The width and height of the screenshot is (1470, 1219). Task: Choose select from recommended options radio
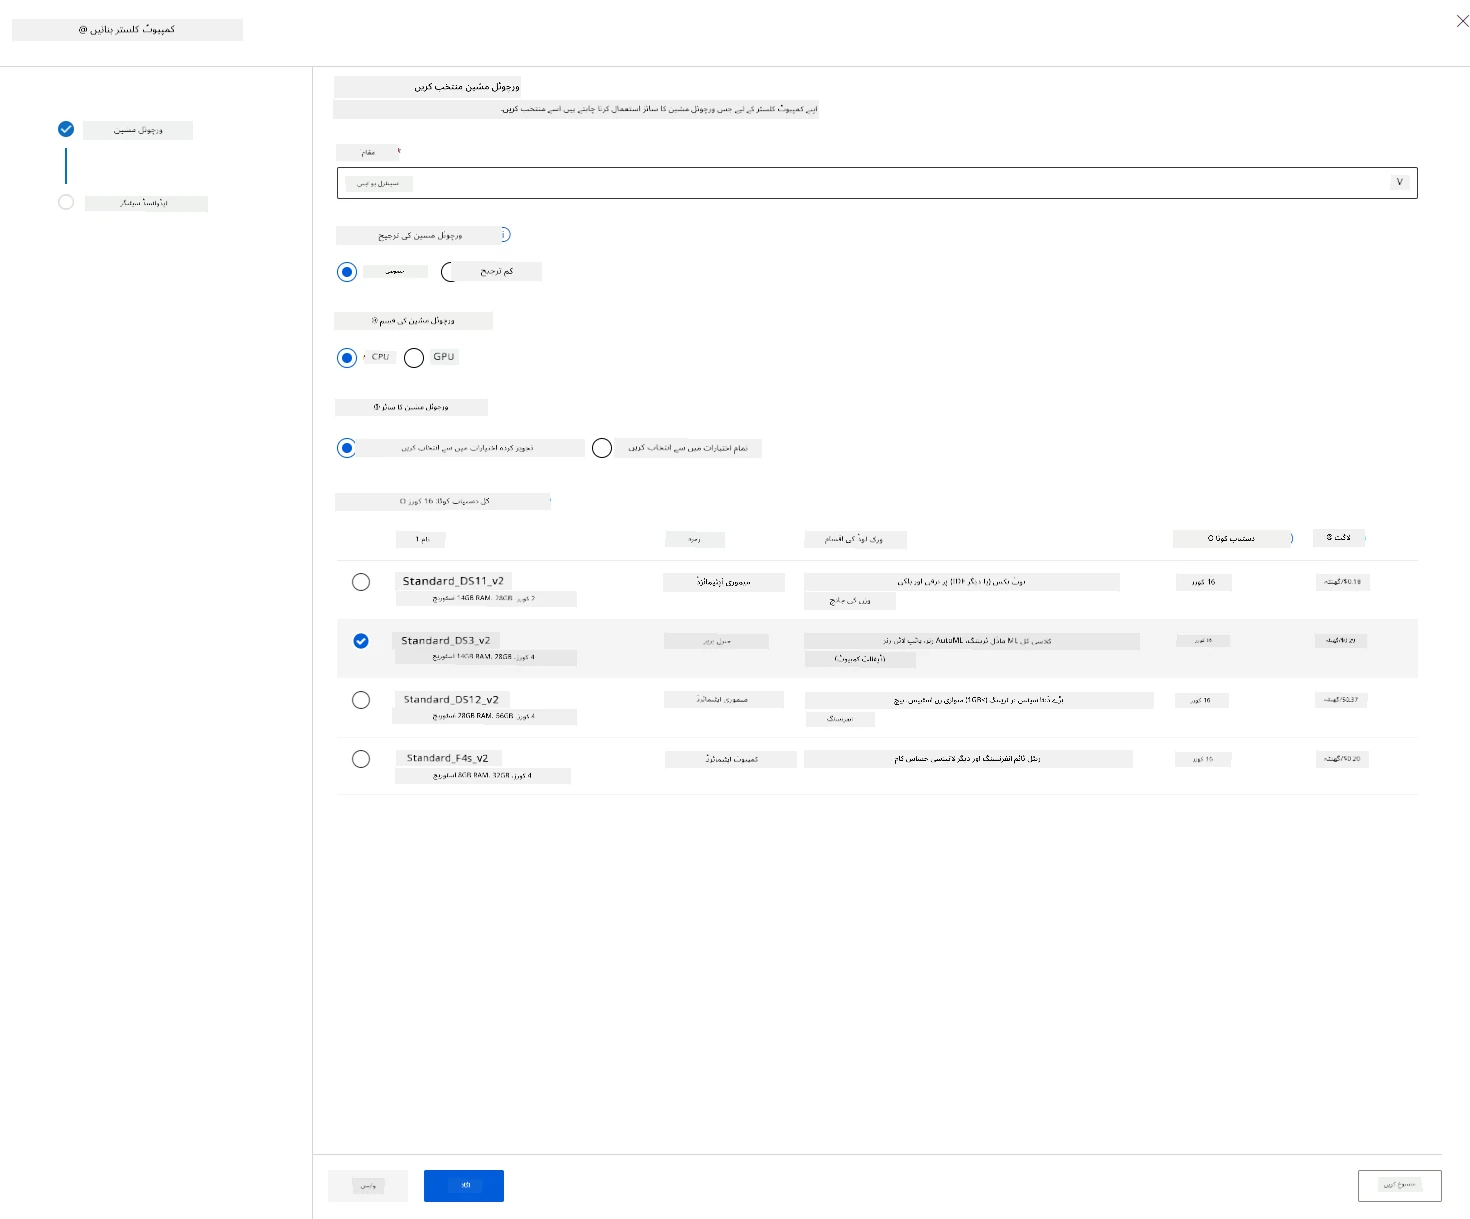point(347,448)
